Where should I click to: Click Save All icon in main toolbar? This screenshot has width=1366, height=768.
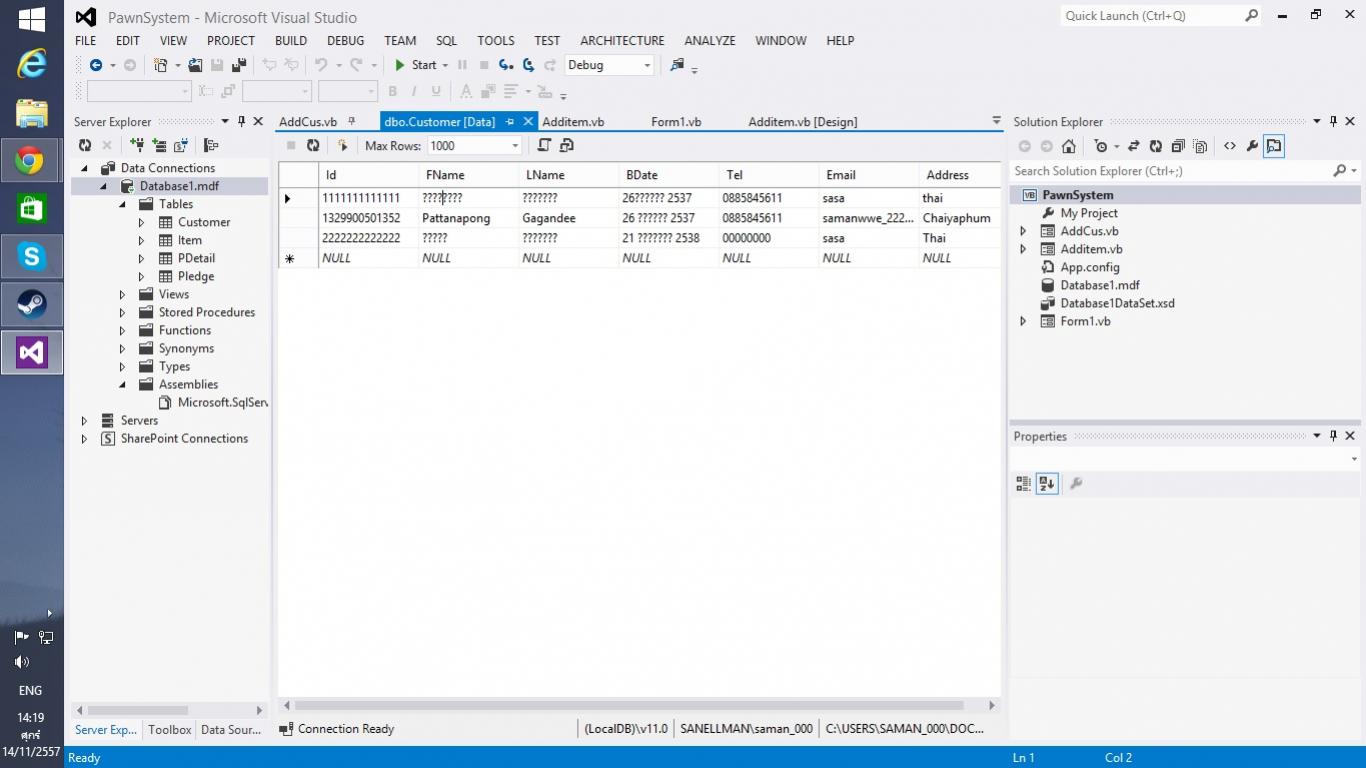[238, 65]
